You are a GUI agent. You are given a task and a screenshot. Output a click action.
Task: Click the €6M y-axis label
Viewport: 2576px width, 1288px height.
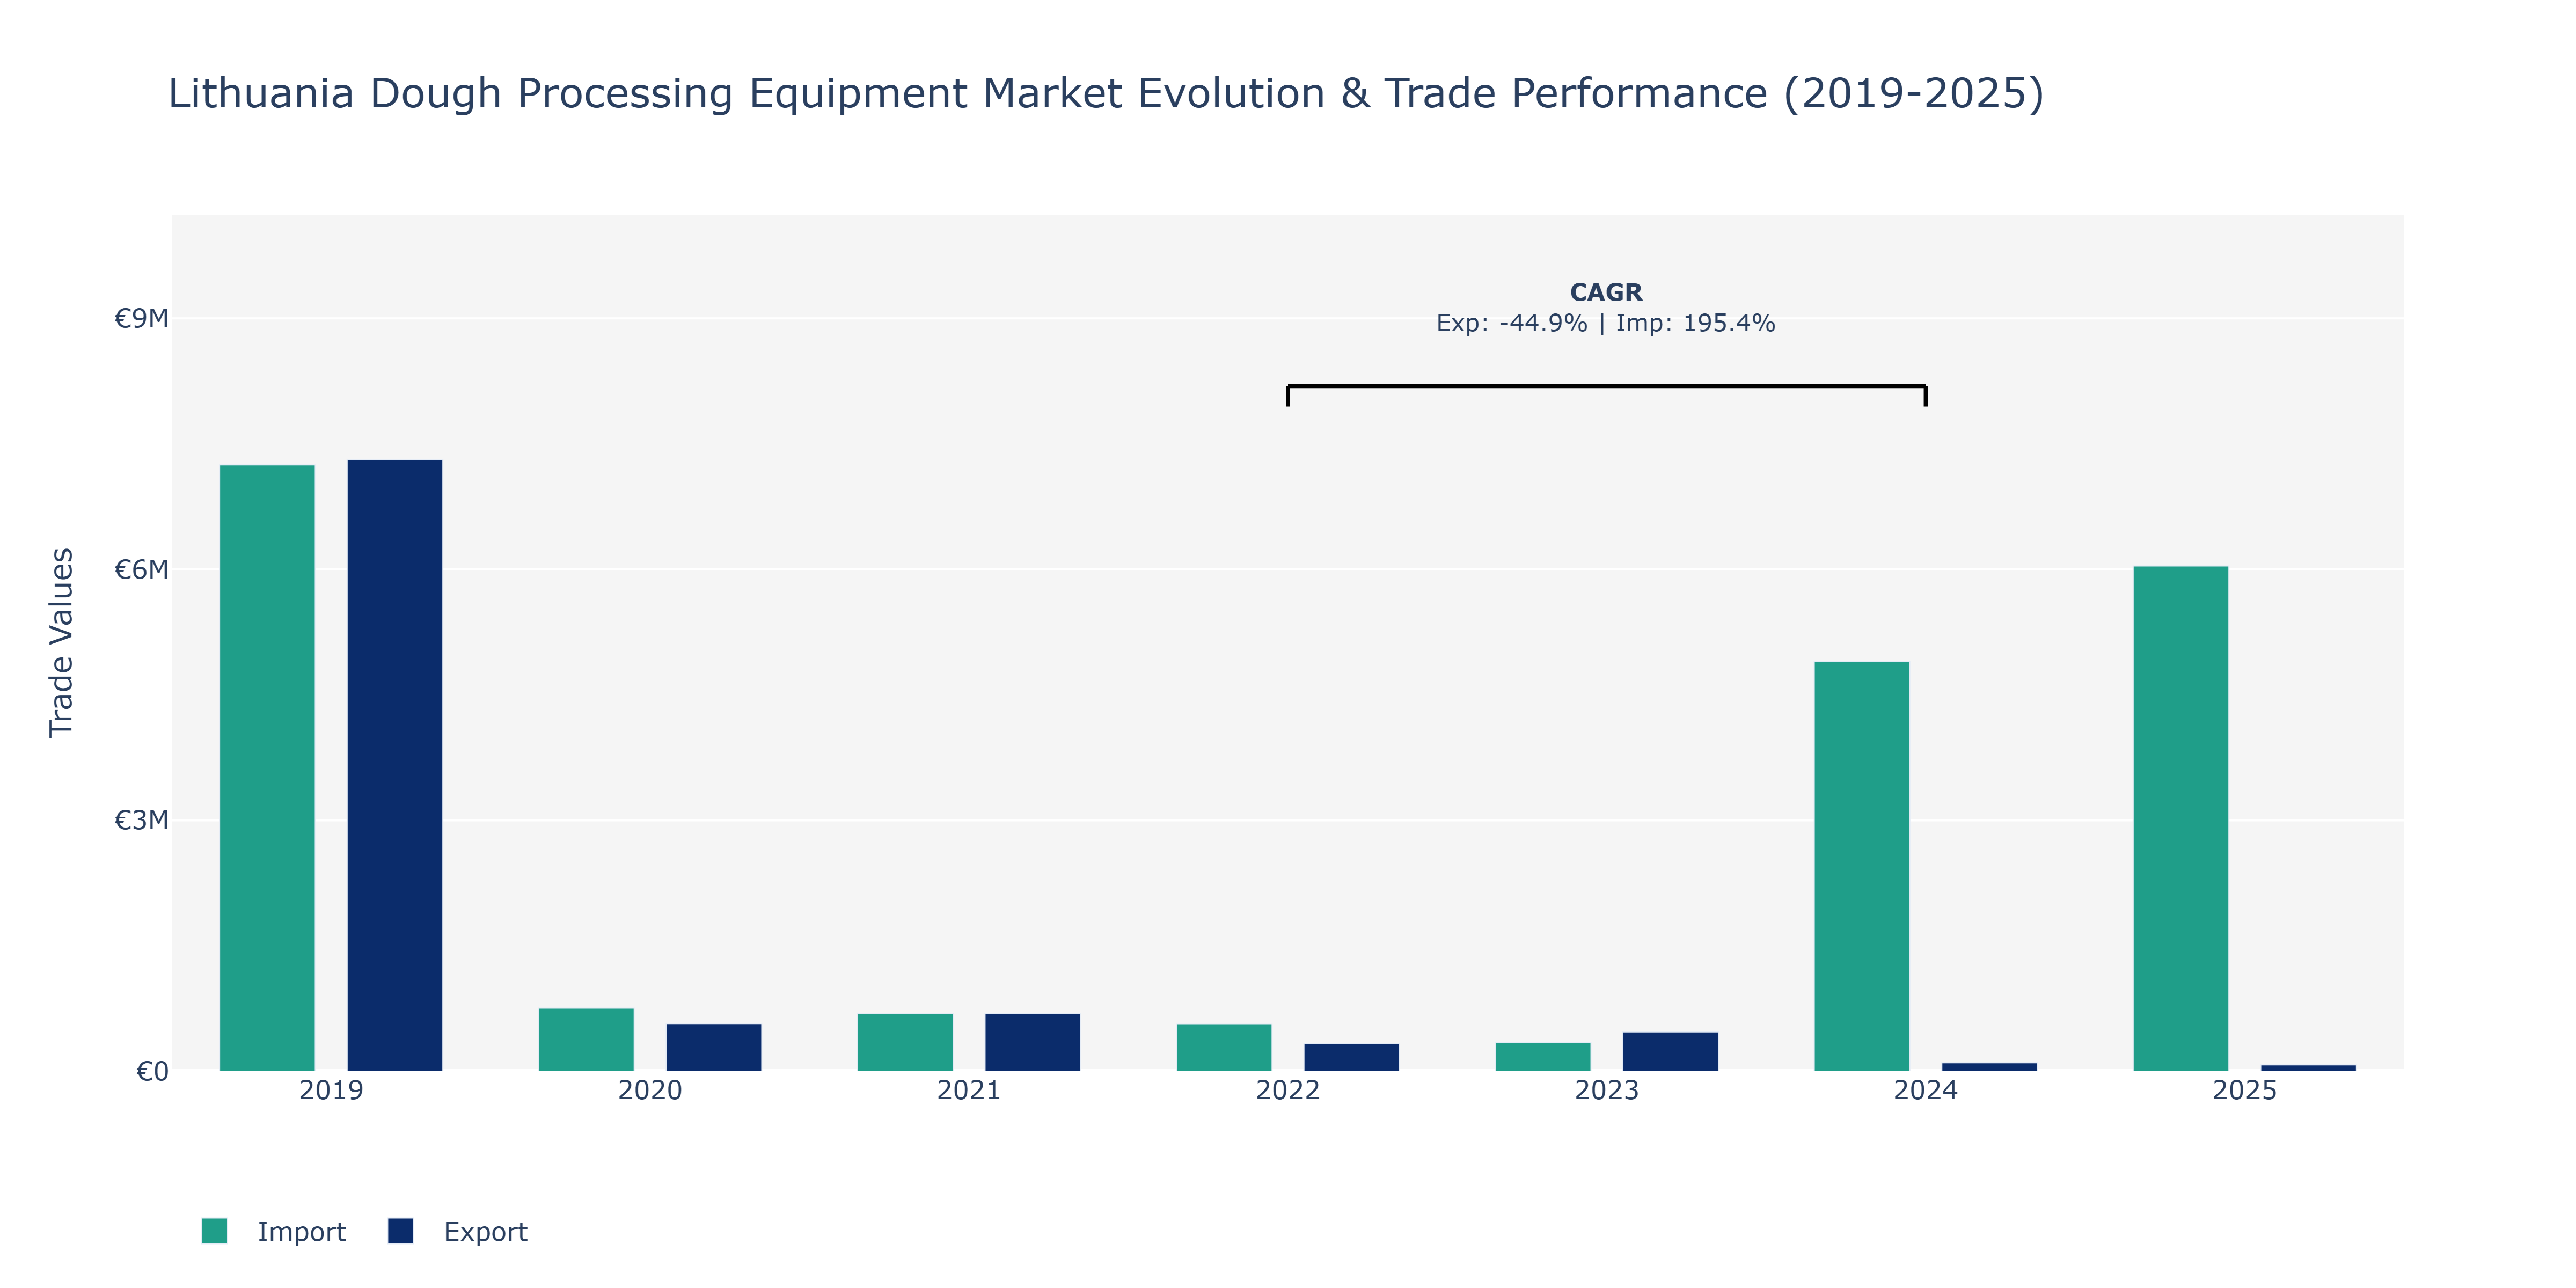[141, 569]
